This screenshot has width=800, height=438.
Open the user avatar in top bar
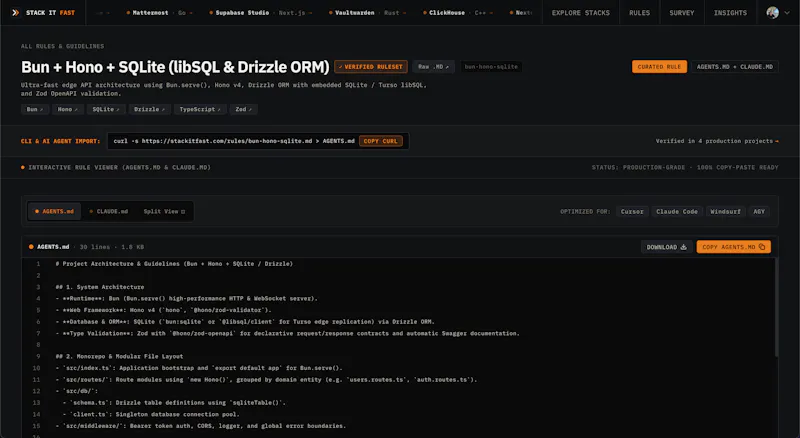point(772,13)
